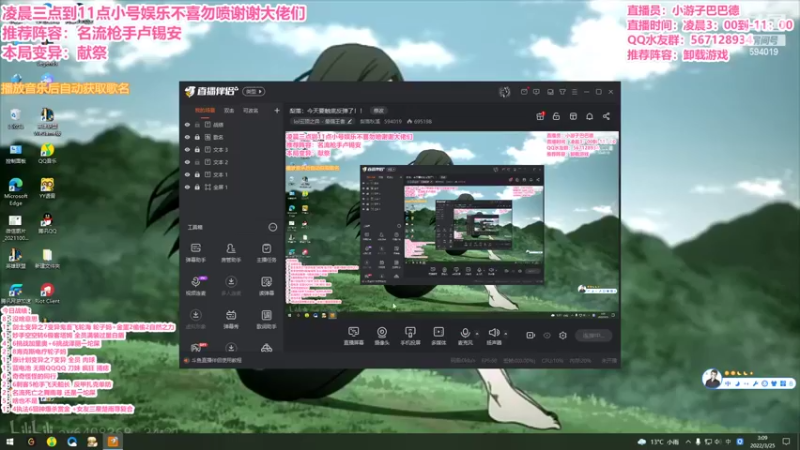Open the 主播任务 tool
The height and width of the screenshot is (450, 800).
coord(266,253)
